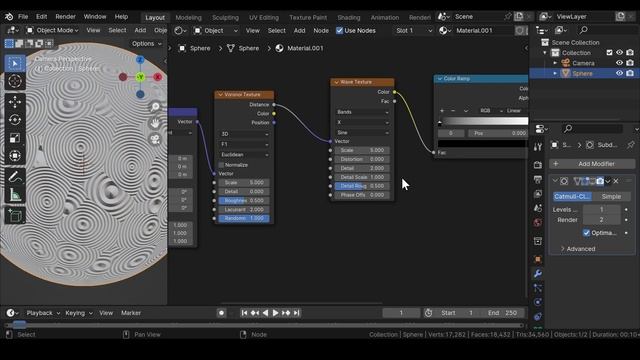Click the timeline editor type clock icon

pos(12,313)
